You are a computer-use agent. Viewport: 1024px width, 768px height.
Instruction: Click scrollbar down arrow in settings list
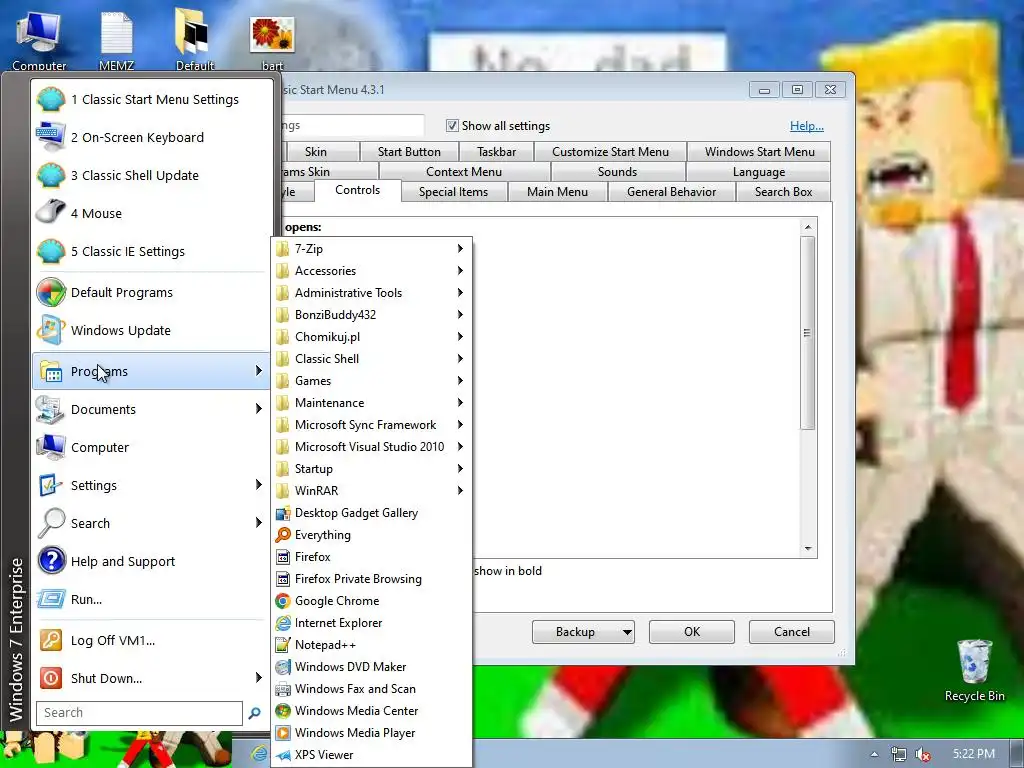808,549
